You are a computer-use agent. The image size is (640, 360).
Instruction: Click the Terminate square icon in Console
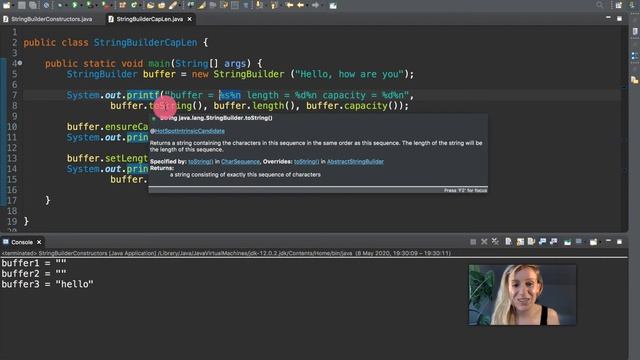click(473, 242)
